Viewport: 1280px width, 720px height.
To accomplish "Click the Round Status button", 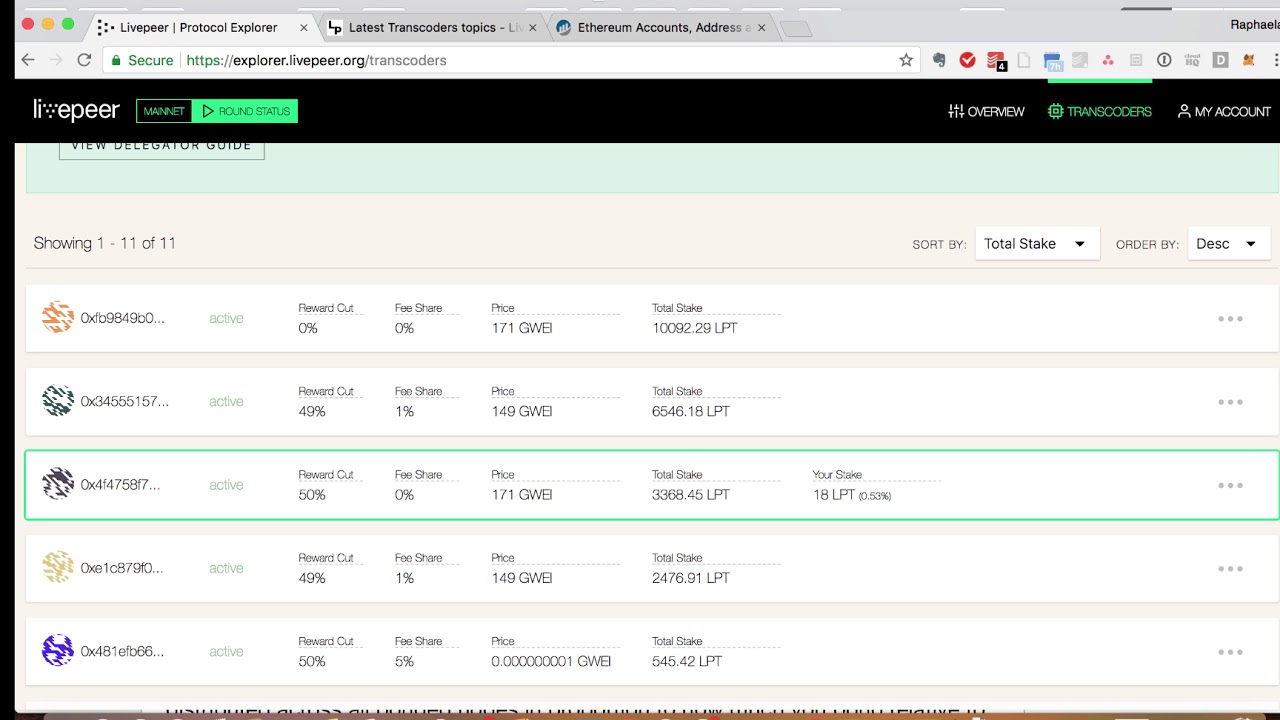I will pyautogui.click(x=245, y=111).
